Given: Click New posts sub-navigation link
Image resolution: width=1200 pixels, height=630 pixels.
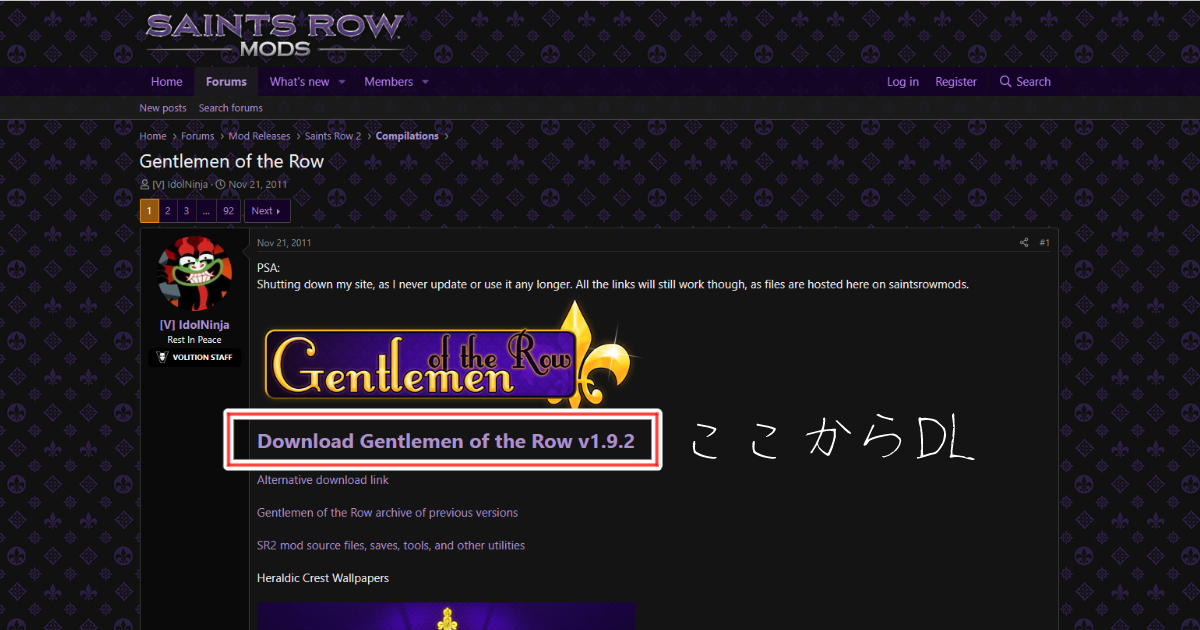Looking at the screenshot, I should [163, 108].
